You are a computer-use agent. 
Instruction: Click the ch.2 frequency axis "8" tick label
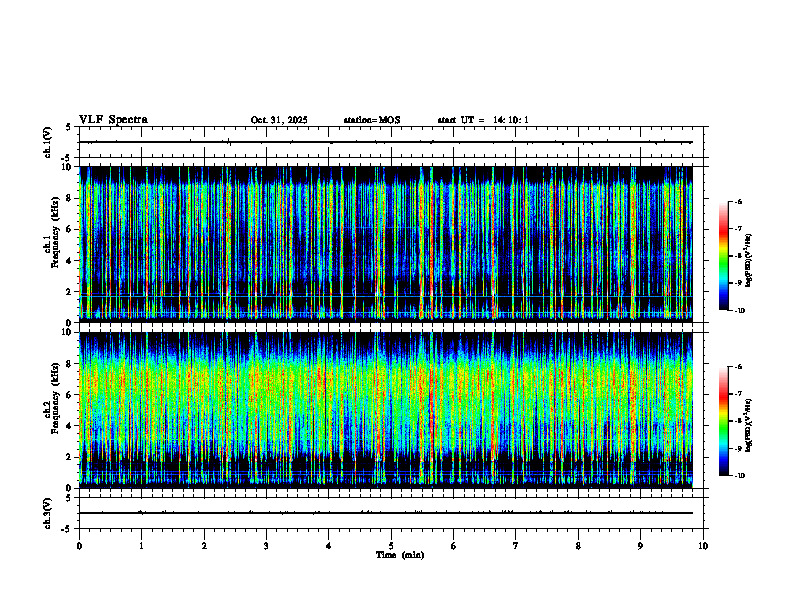pyautogui.click(x=70, y=364)
